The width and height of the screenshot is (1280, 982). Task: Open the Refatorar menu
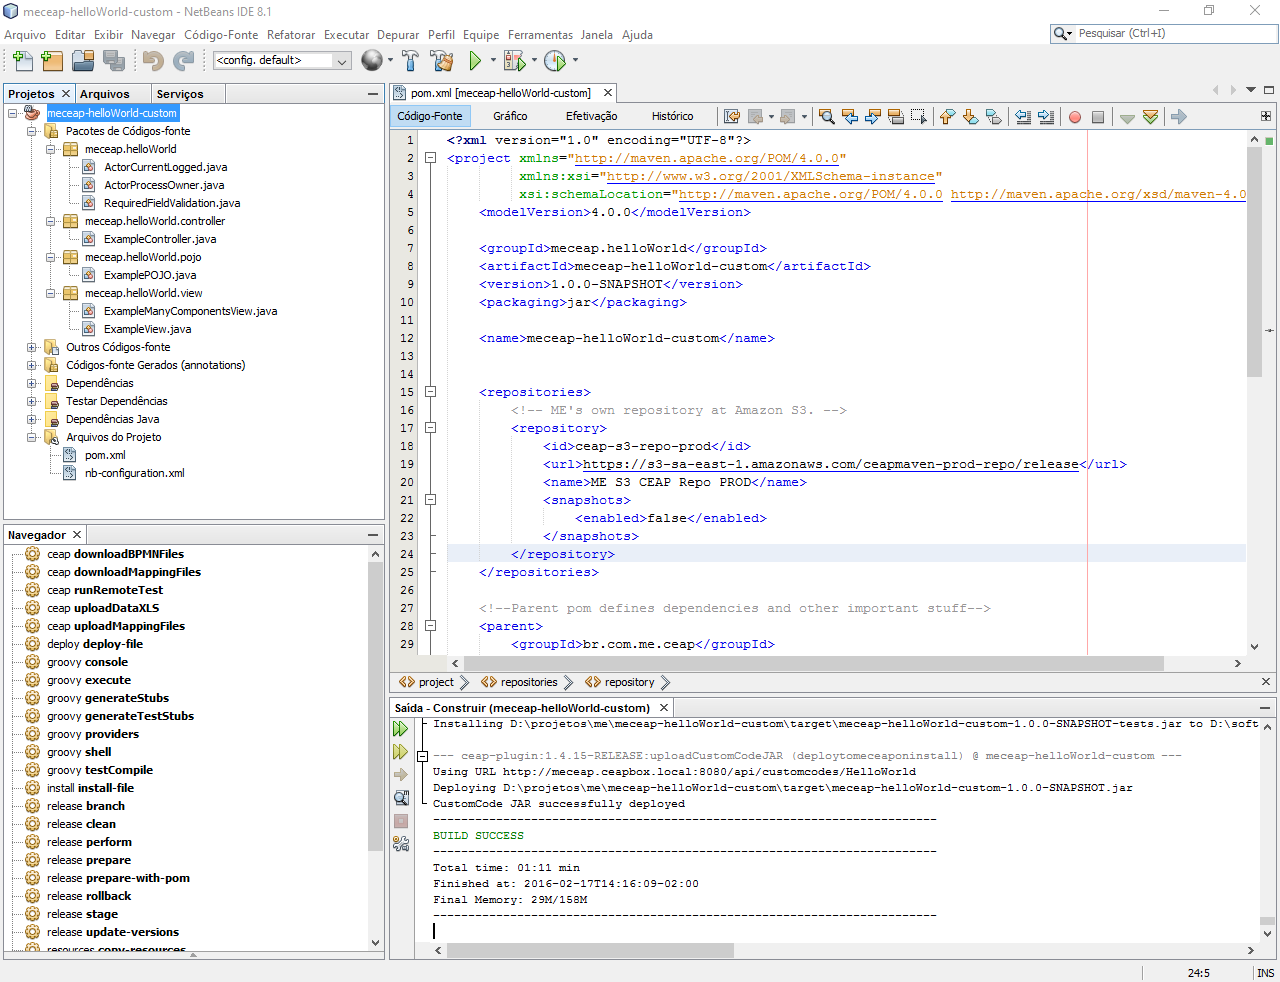(291, 35)
